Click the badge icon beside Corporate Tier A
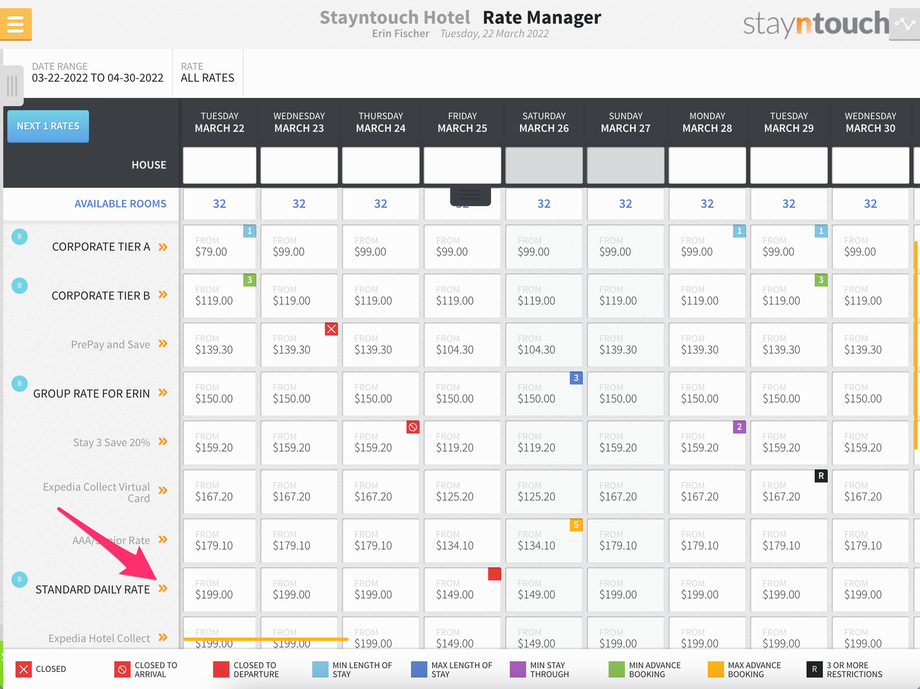920x689 pixels. click(19, 237)
